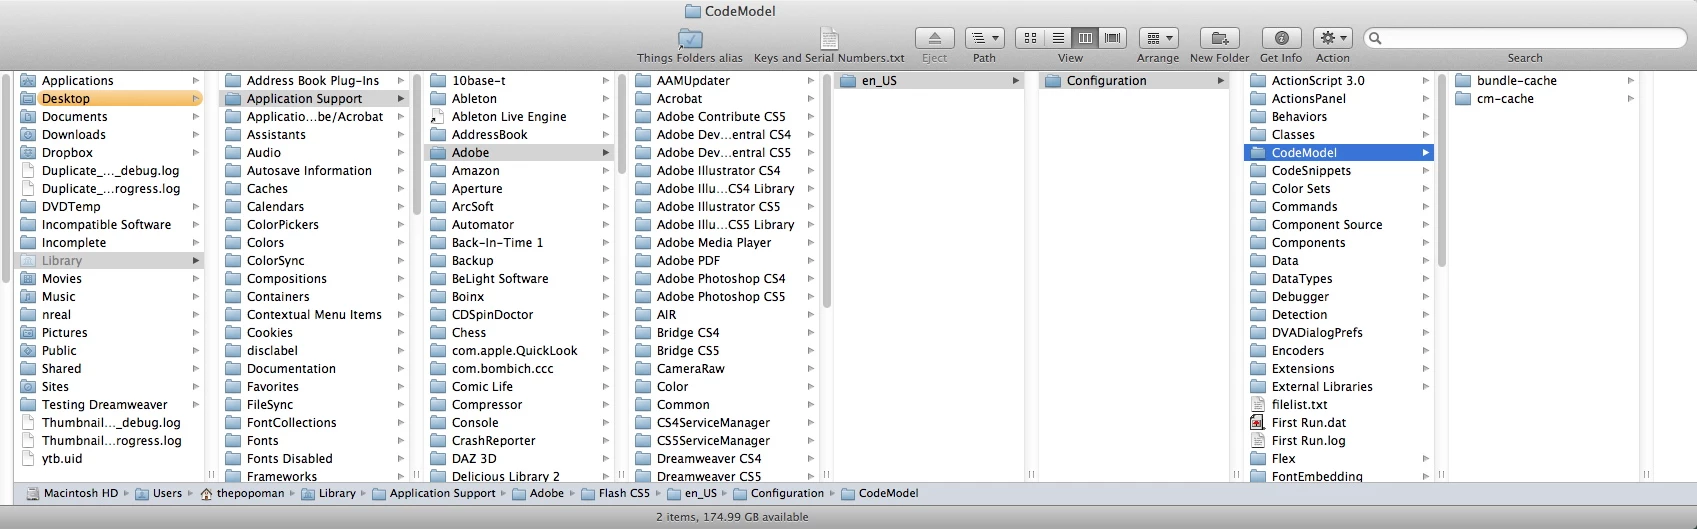1697x529 pixels.
Task: Expand Adobe Photoshop CS5 folder arrow
Action: (810, 297)
